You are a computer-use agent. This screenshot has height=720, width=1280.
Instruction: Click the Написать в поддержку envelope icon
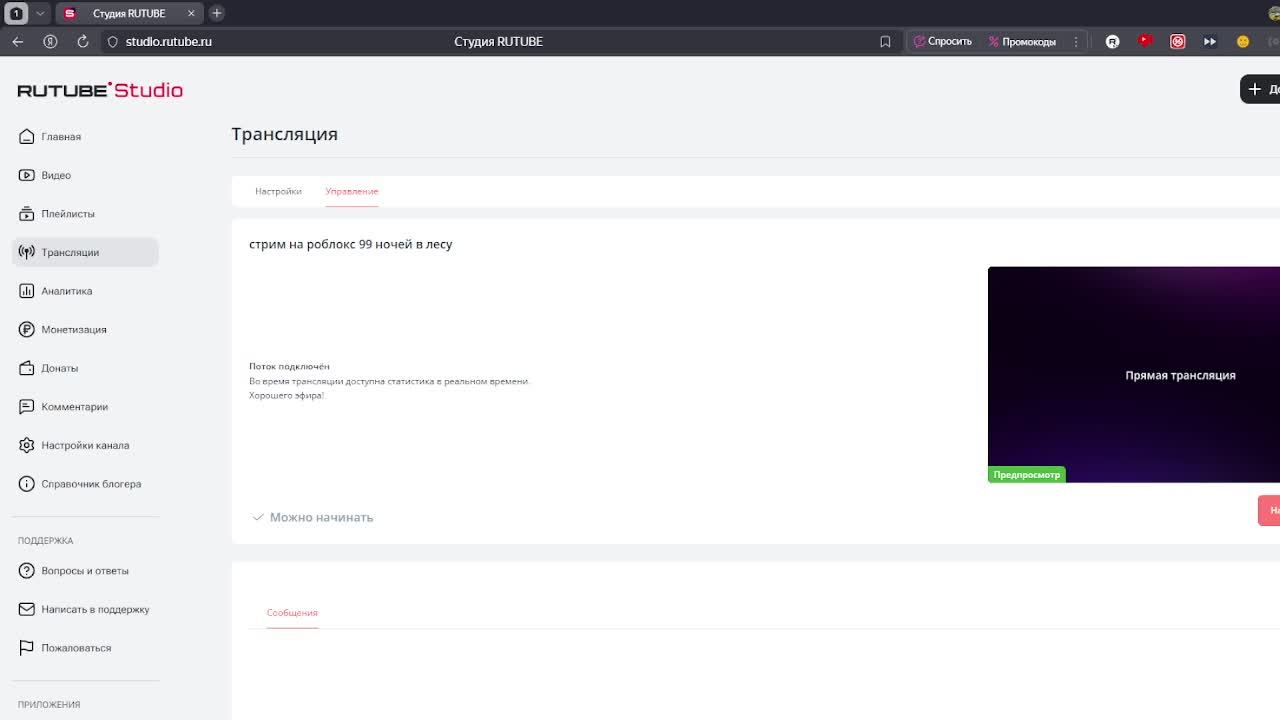pos(26,609)
